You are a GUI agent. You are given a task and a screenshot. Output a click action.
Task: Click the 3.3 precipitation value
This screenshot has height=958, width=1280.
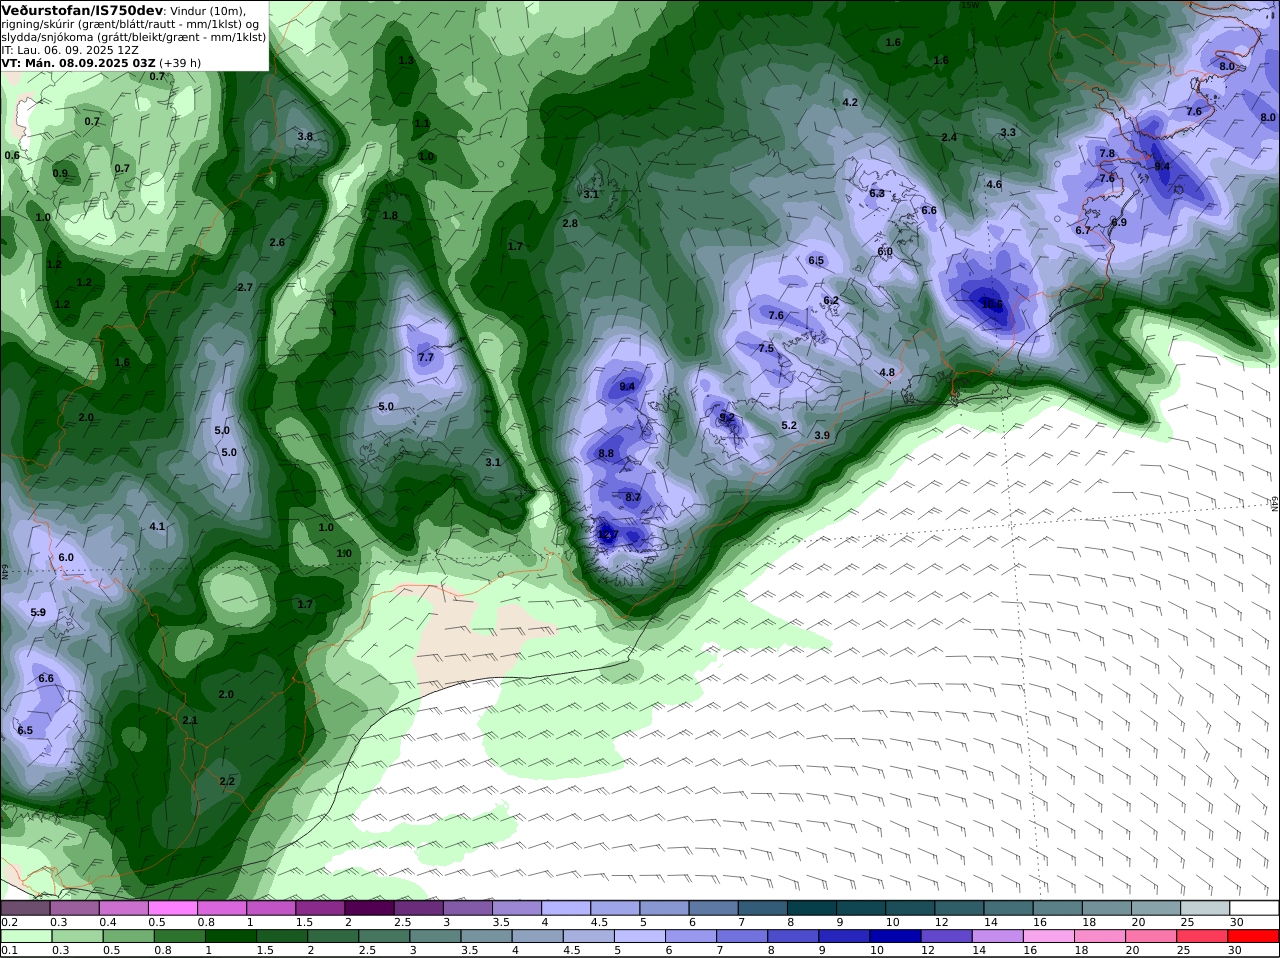click(1008, 133)
